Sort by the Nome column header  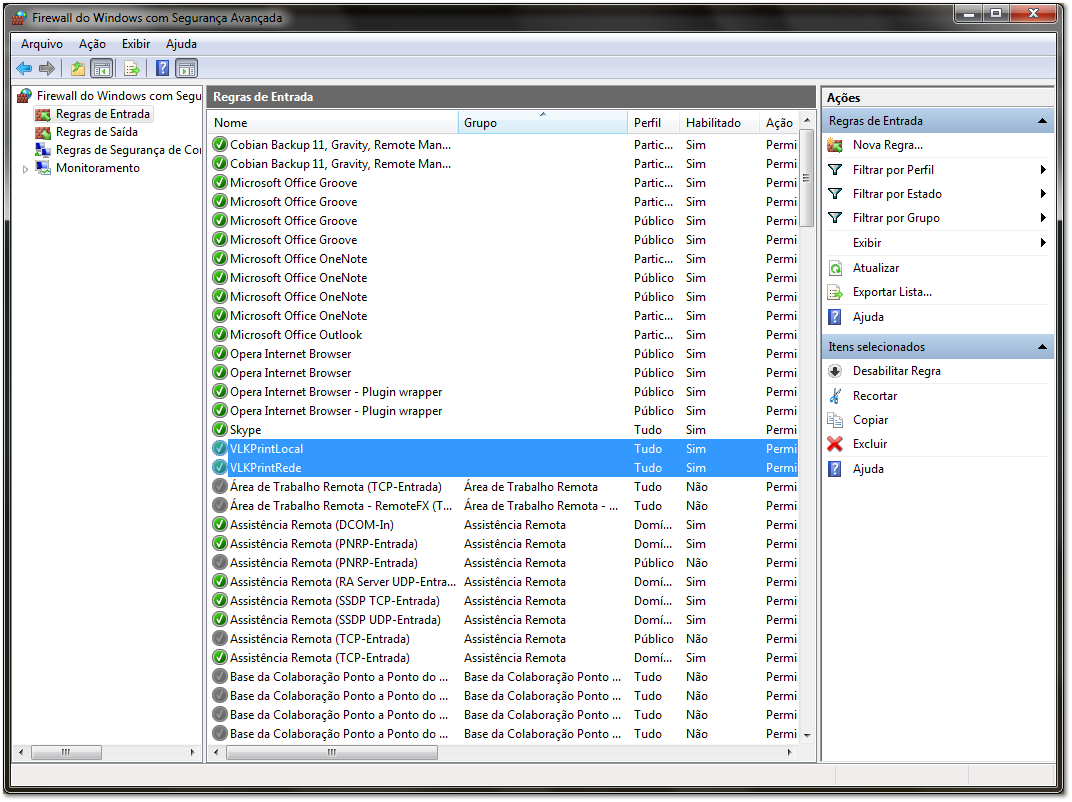point(333,123)
